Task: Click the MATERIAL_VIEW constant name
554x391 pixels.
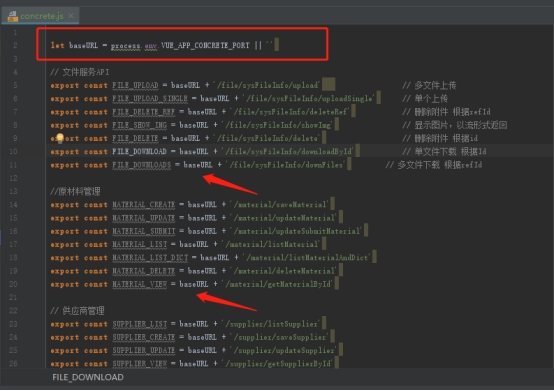Action: pos(140,284)
